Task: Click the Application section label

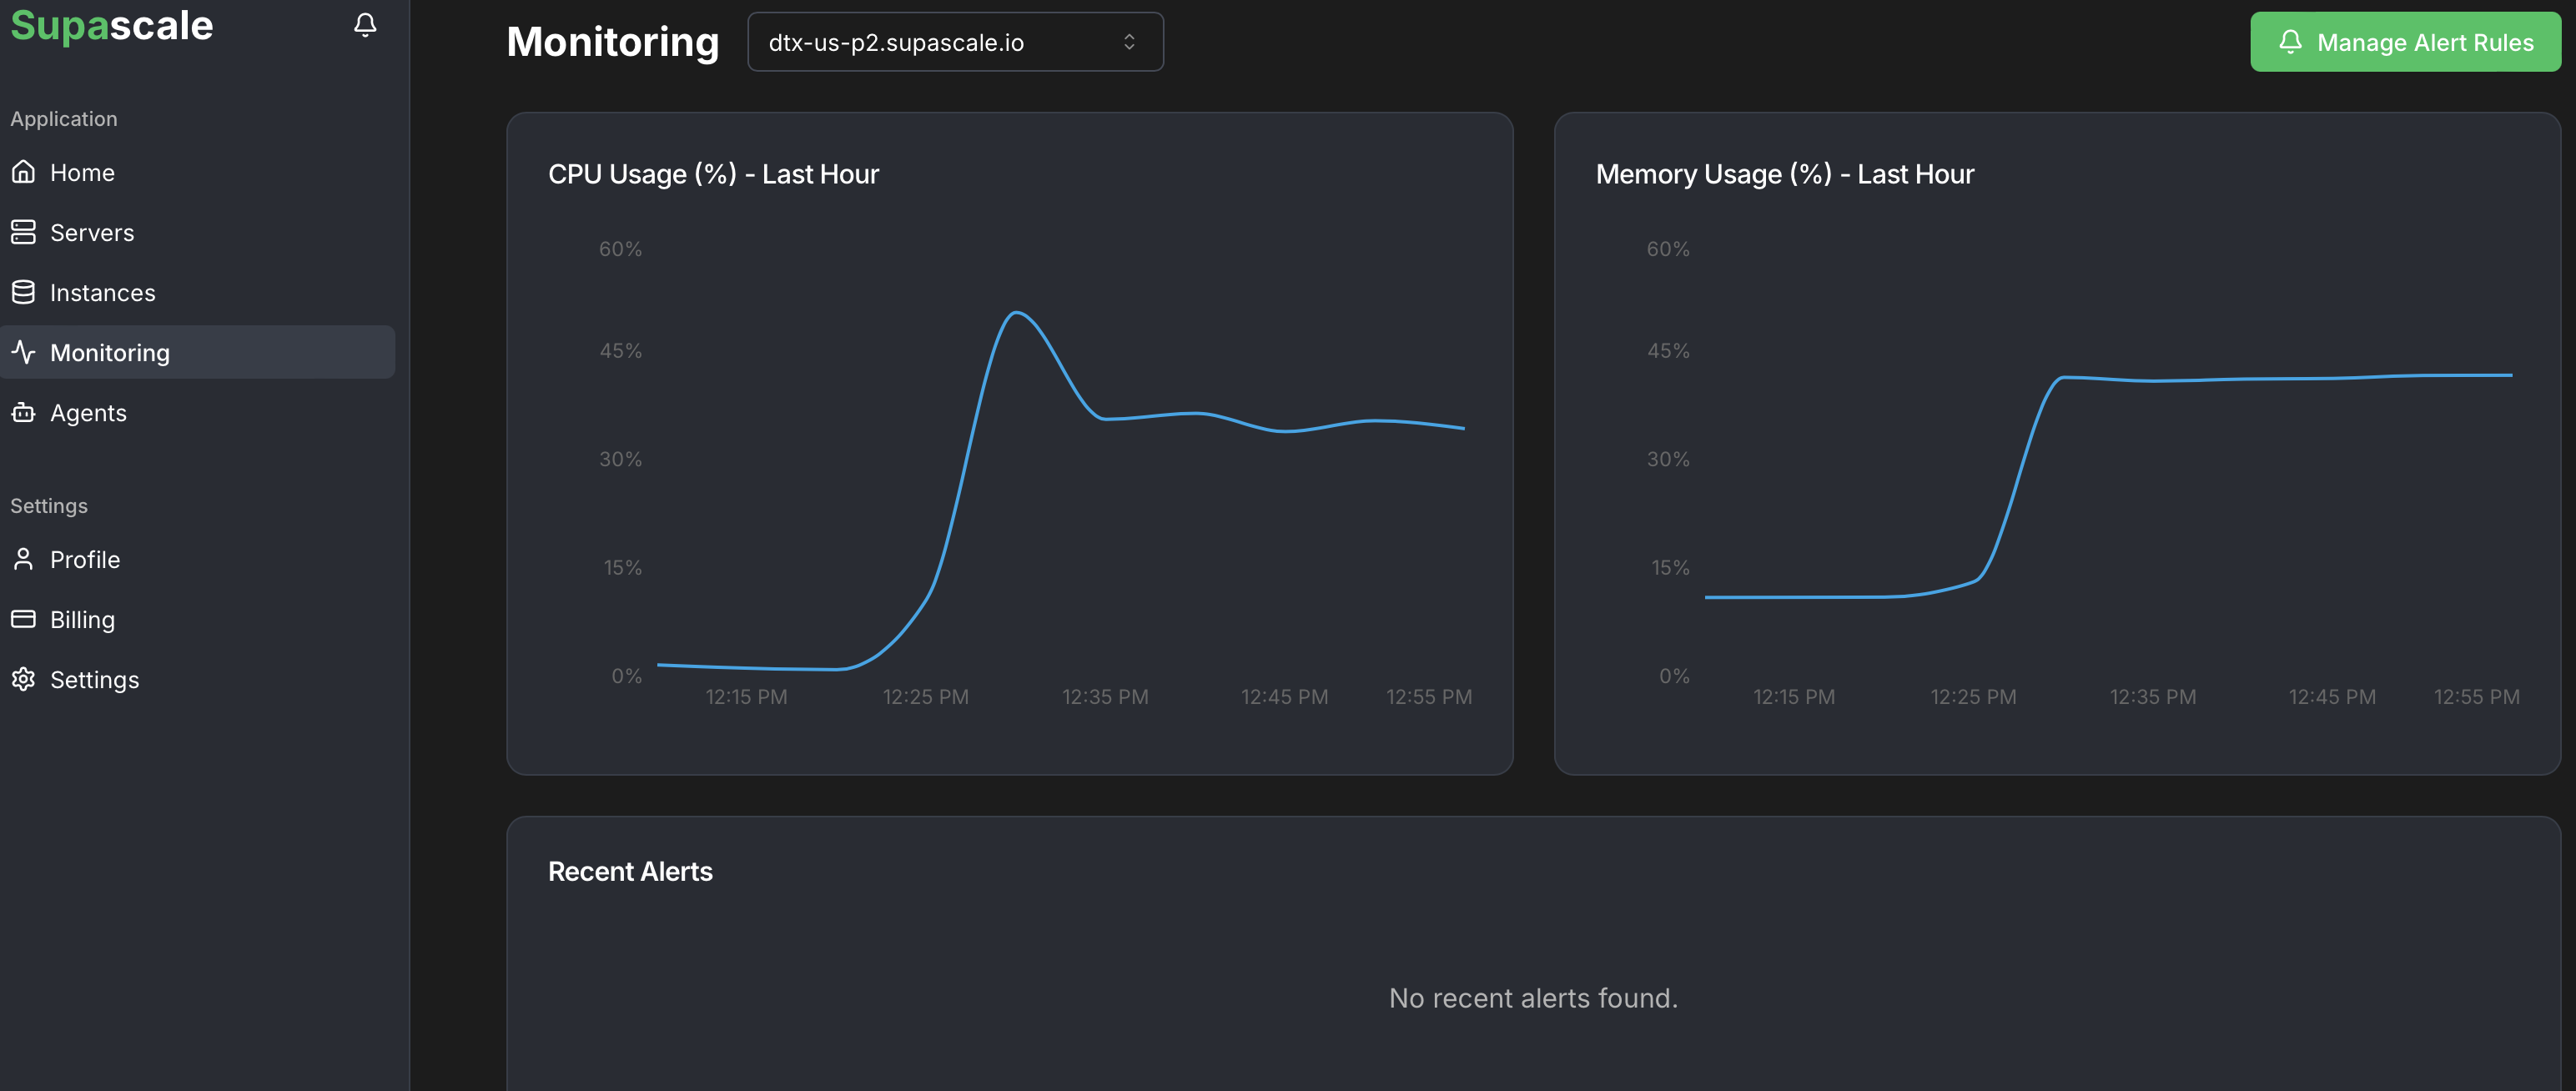Action: [x=64, y=118]
